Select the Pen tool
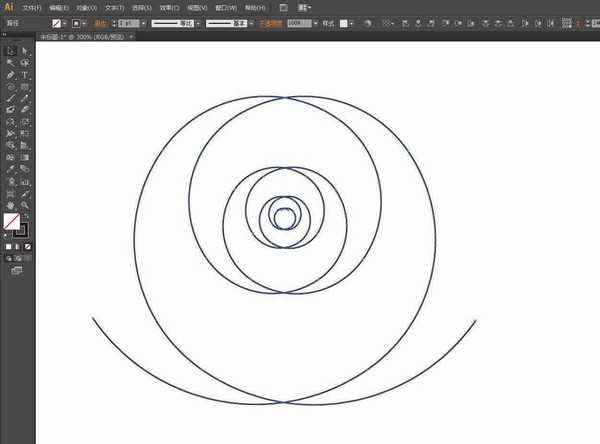The width and height of the screenshot is (600, 444). click(x=10, y=75)
